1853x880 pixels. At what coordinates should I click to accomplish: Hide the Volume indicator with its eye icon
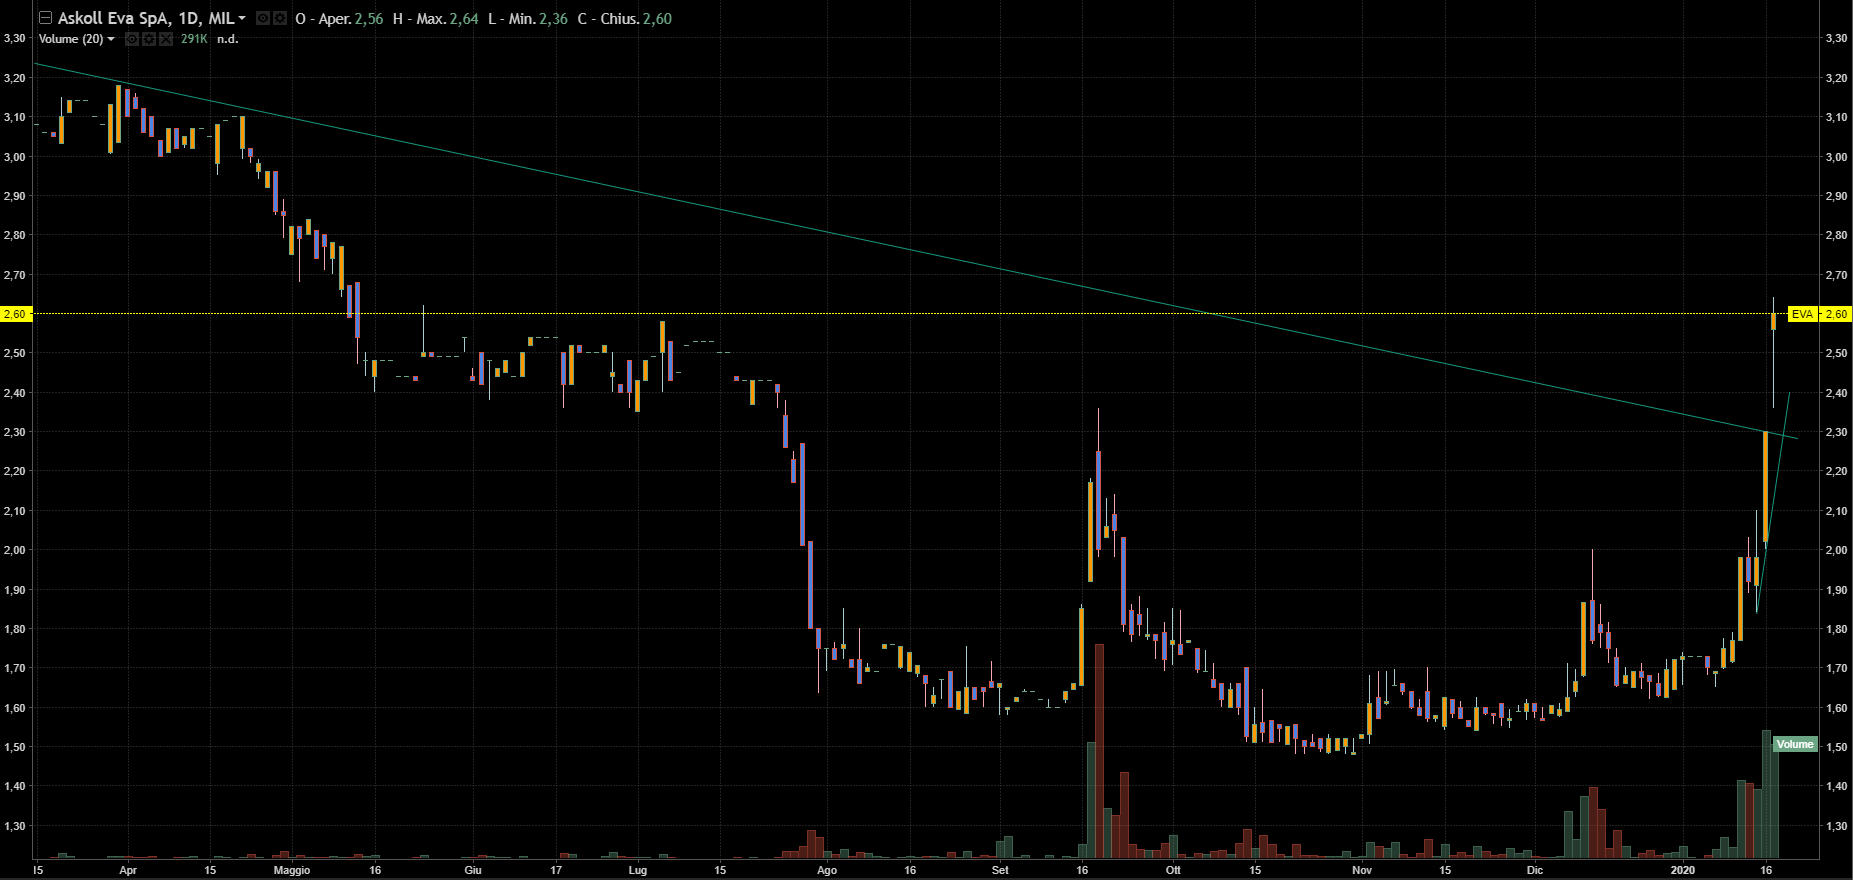click(133, 39)
